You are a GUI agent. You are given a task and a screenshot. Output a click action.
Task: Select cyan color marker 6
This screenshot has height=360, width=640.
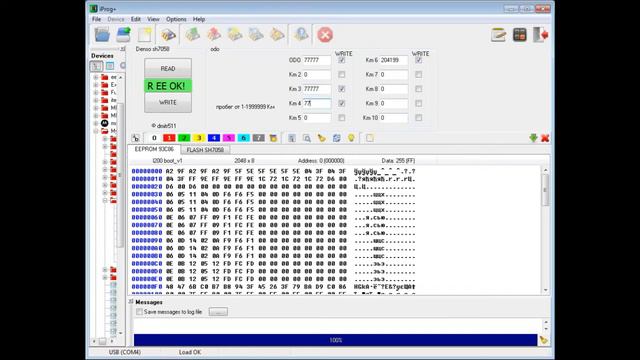pos(244,138)
